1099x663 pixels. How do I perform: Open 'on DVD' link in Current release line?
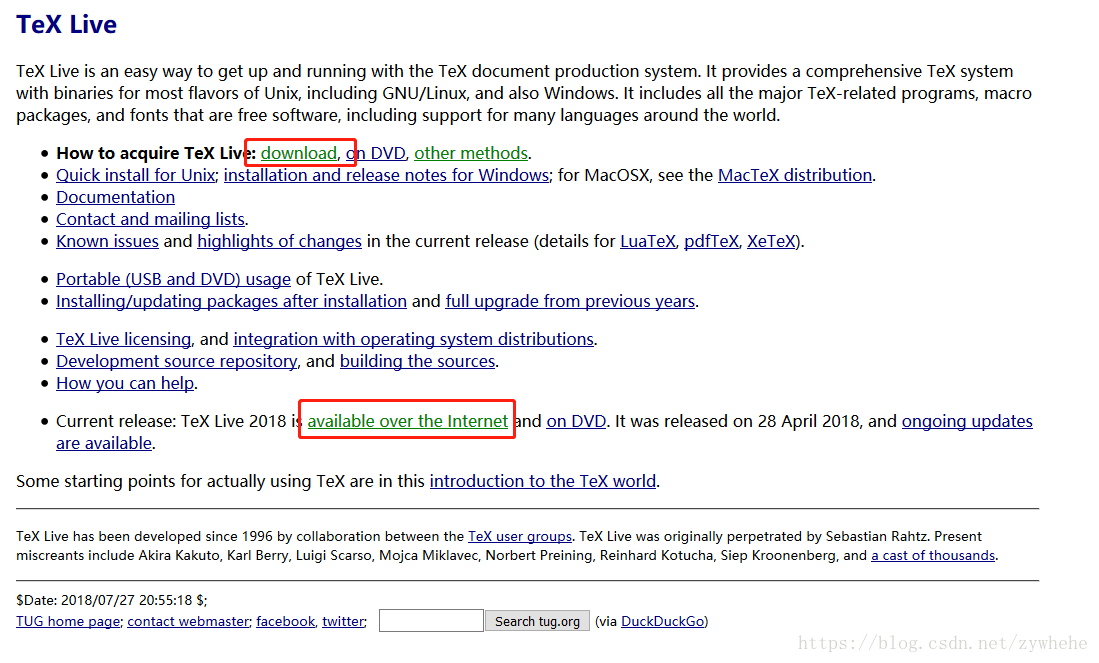coord(576,421)
